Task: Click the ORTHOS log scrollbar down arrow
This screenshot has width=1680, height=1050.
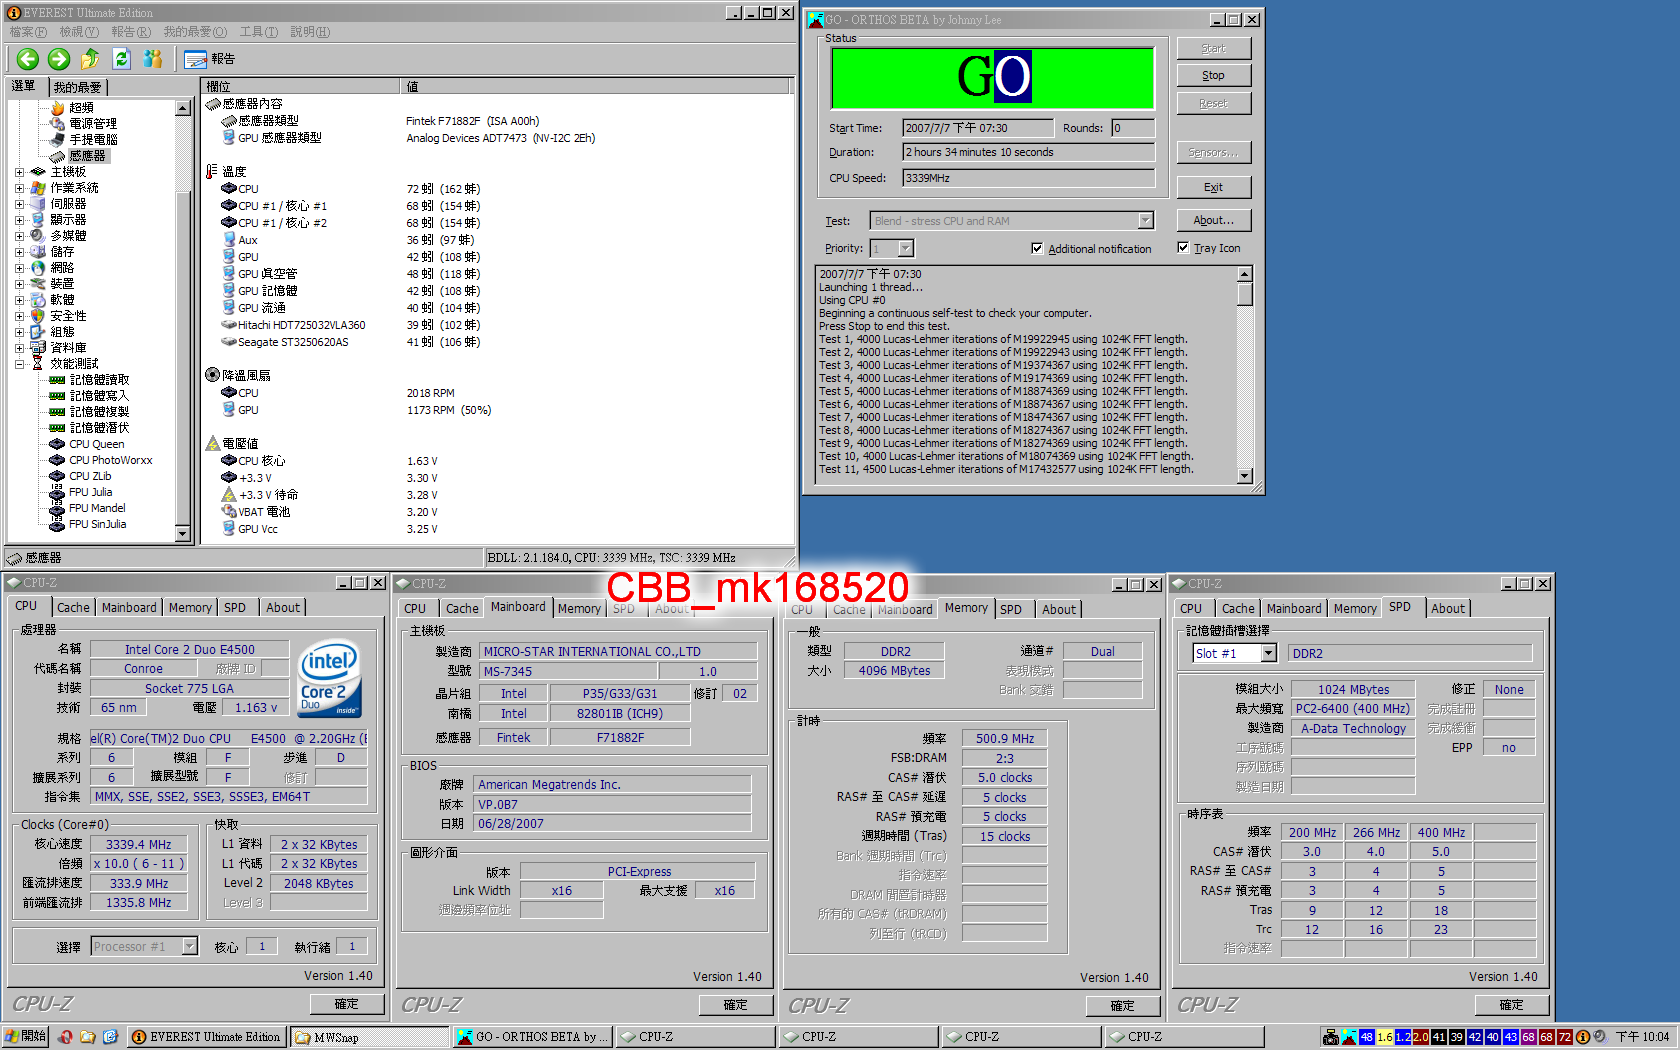Action: [x=1245, y=476]
